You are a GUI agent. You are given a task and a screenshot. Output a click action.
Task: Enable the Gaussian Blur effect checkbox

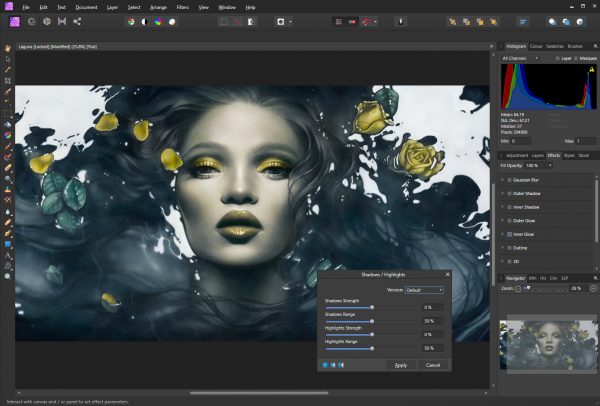coord(509,180)
